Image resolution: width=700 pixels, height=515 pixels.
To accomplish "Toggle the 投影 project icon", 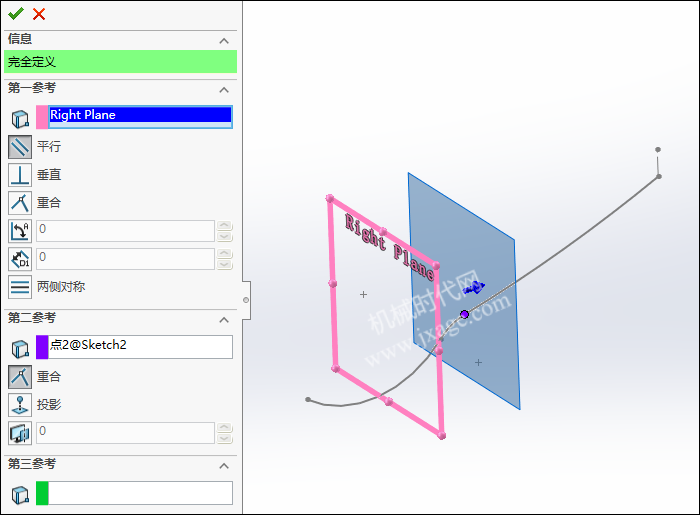I will [20, 405].
